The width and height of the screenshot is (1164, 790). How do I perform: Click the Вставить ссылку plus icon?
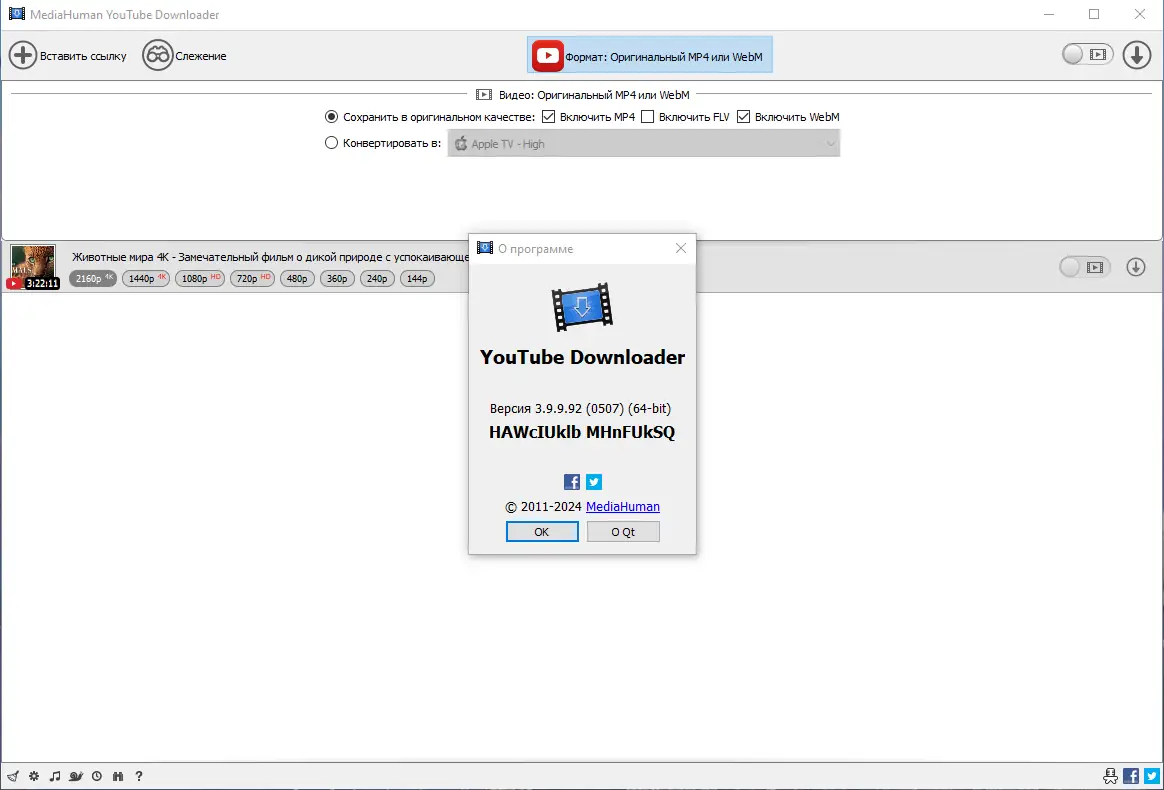tap(22, 56)
